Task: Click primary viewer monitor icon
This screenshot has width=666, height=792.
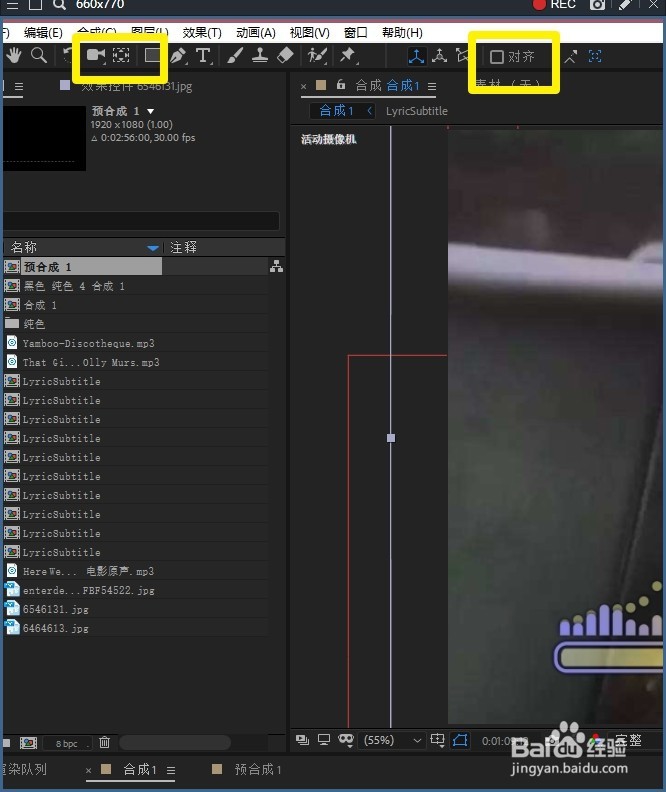Action: coord(324,740)
